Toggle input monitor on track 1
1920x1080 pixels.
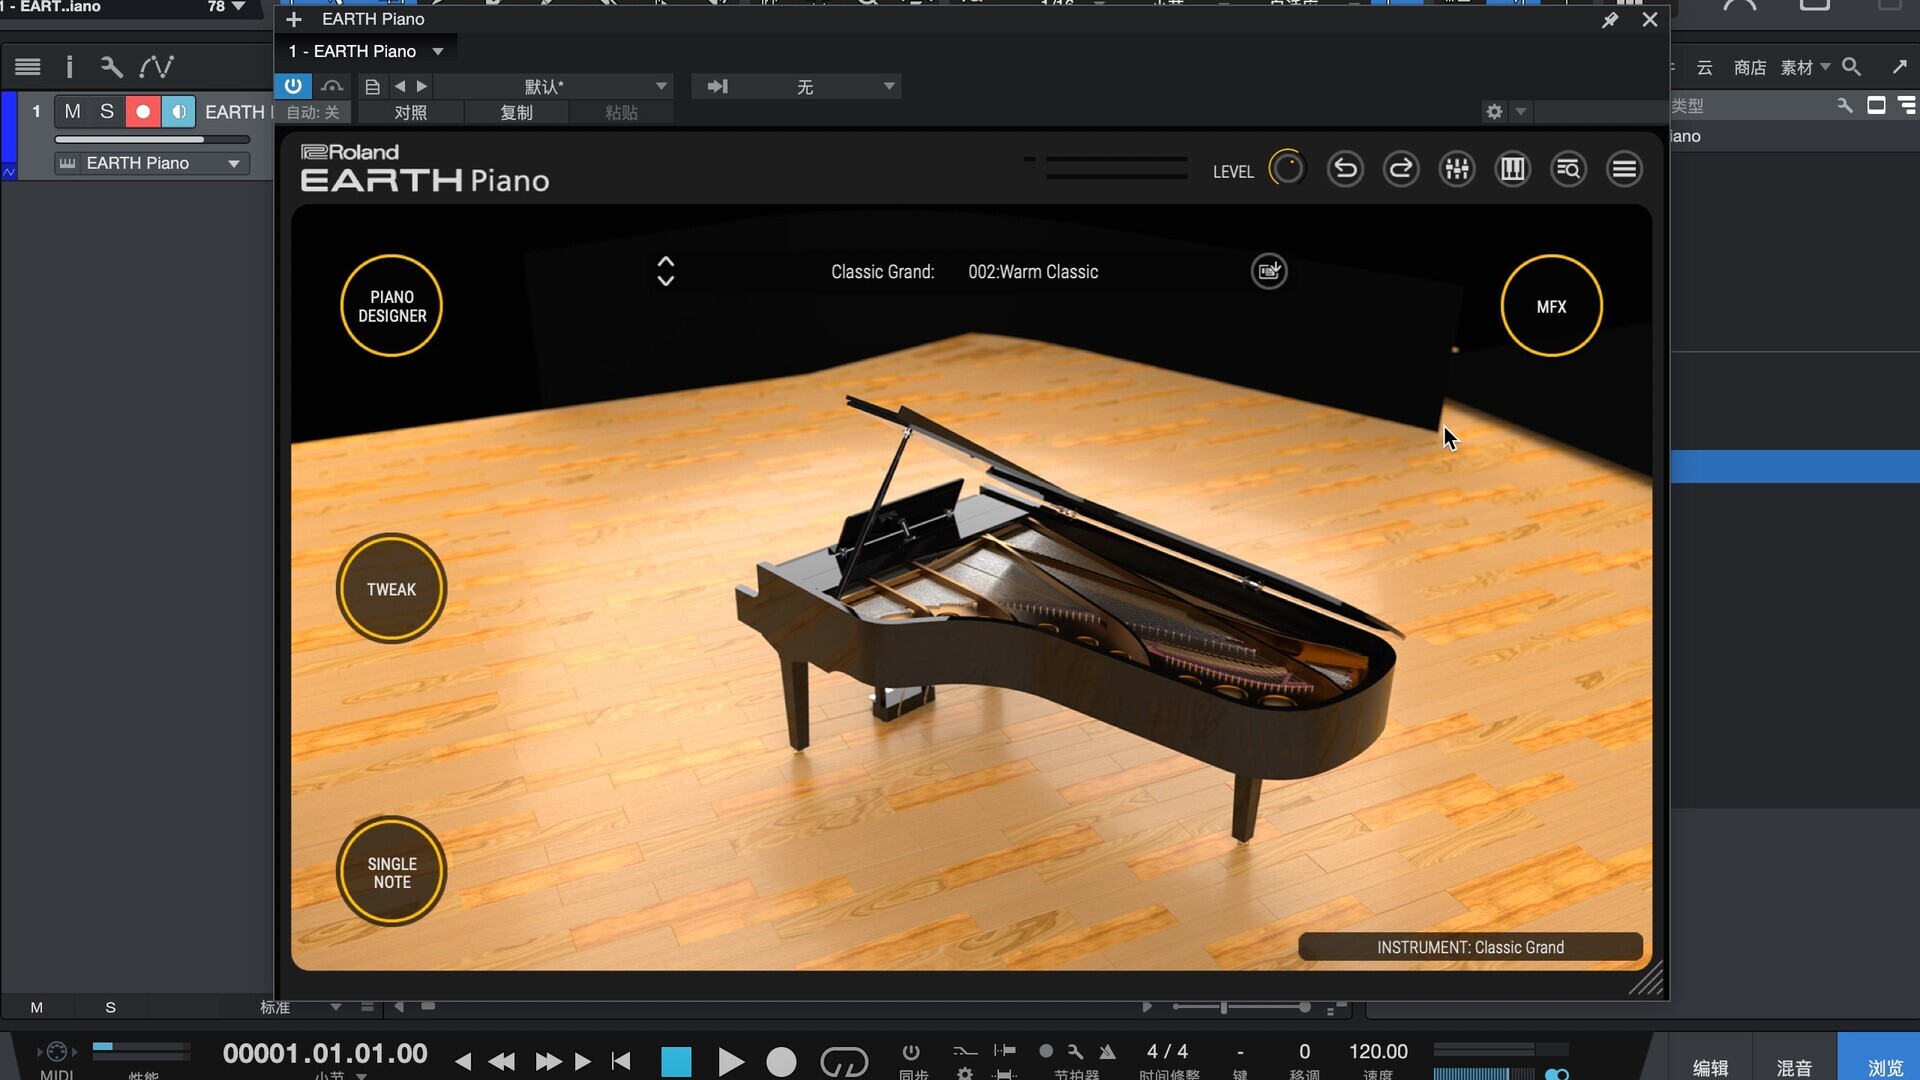(178, 112)
